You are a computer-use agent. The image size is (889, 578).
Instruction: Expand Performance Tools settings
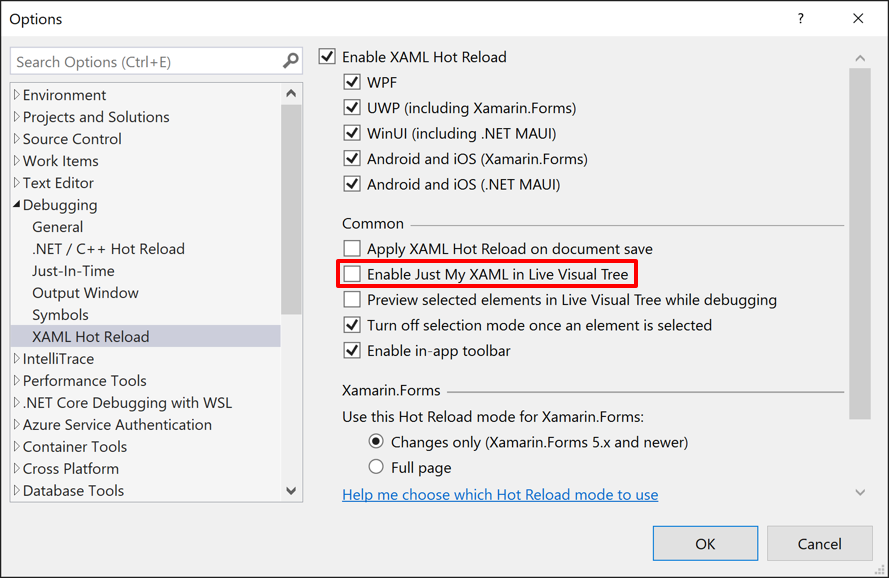coord(16,381)
